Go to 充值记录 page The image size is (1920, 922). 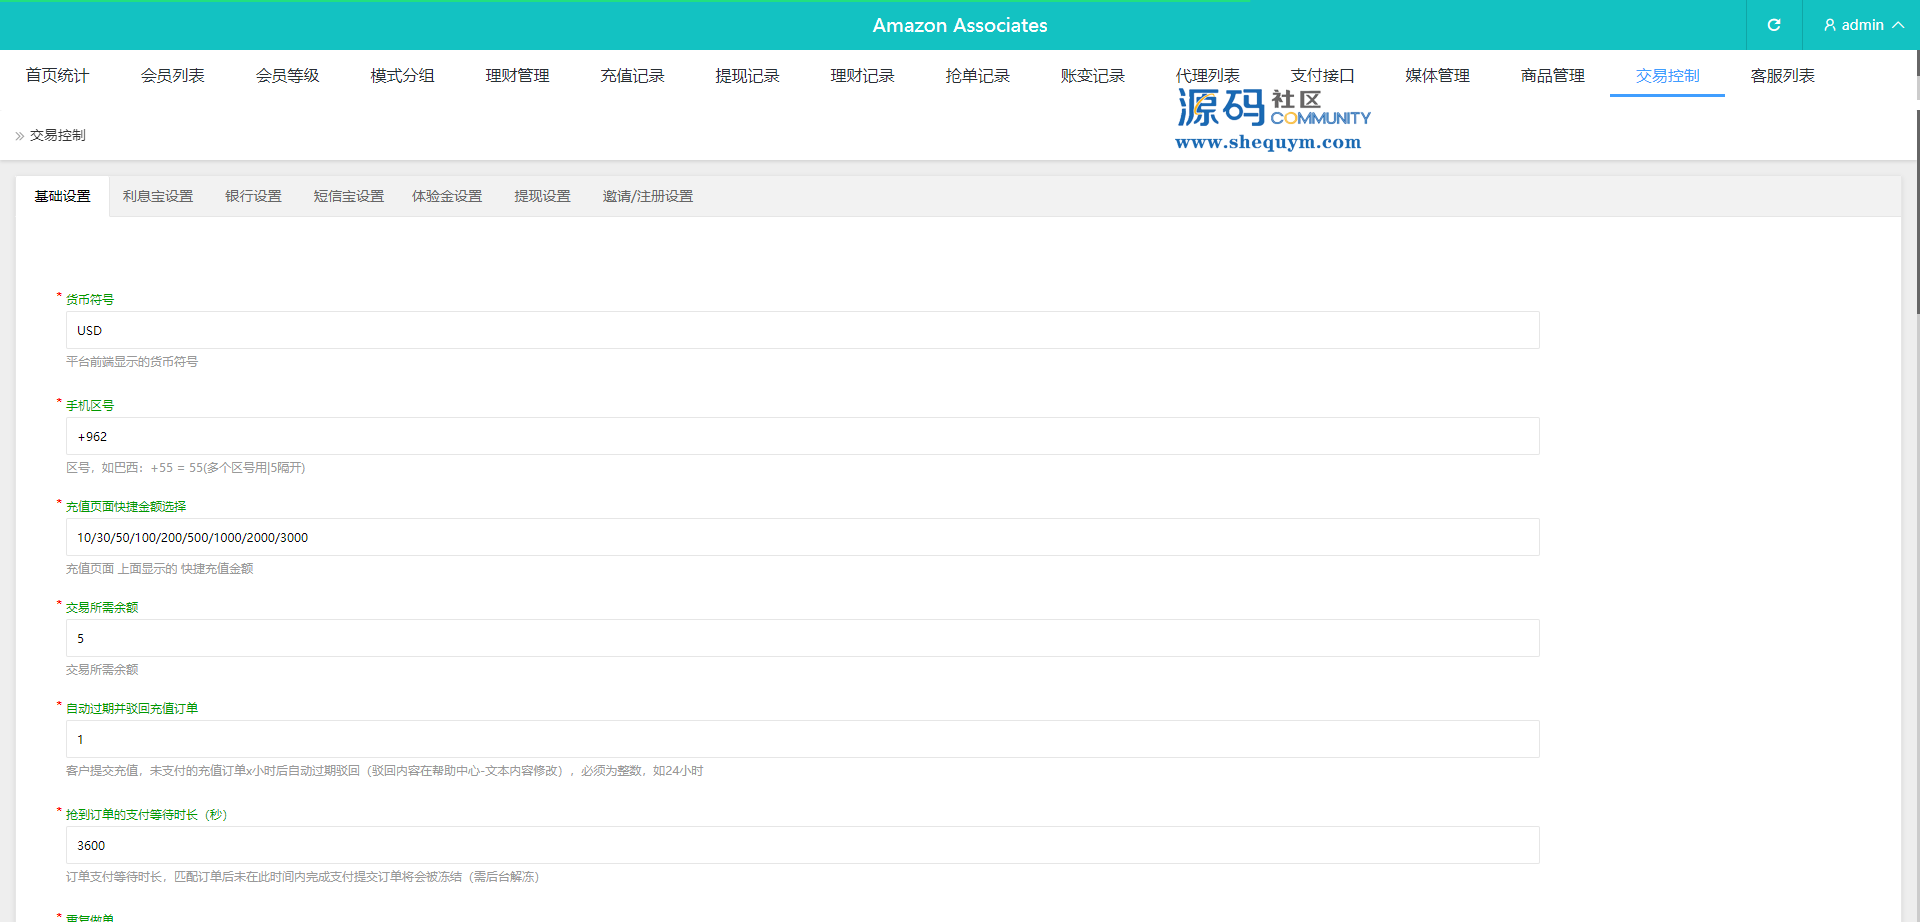click(632, 76)
